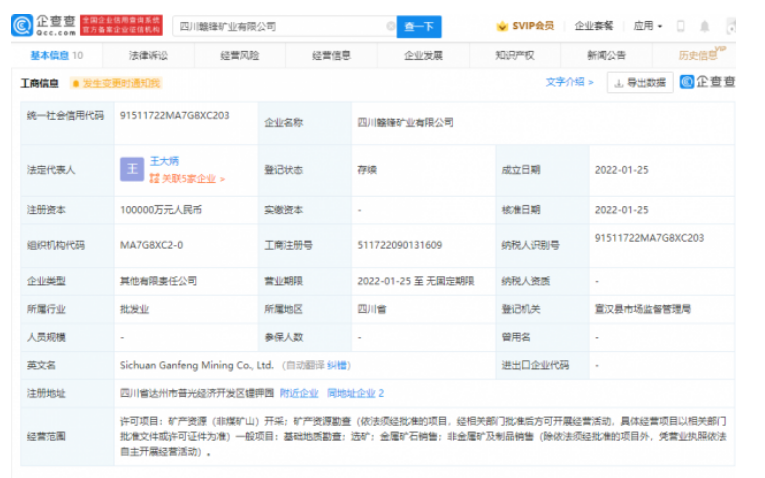The width and height of the screenshot is (765, 478).
Task: Open the 附近企业 link
Action: (x=299, y=393)
